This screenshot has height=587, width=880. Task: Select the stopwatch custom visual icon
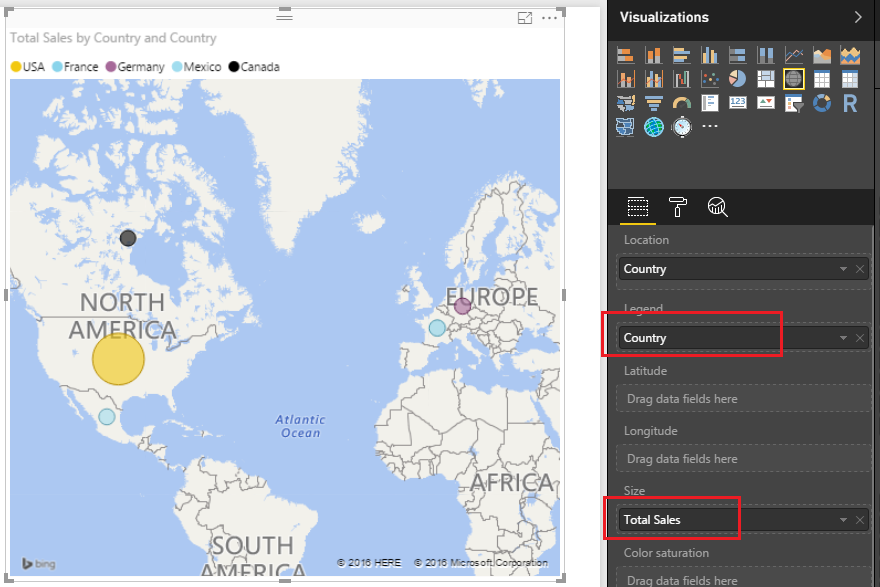point(681,127)
